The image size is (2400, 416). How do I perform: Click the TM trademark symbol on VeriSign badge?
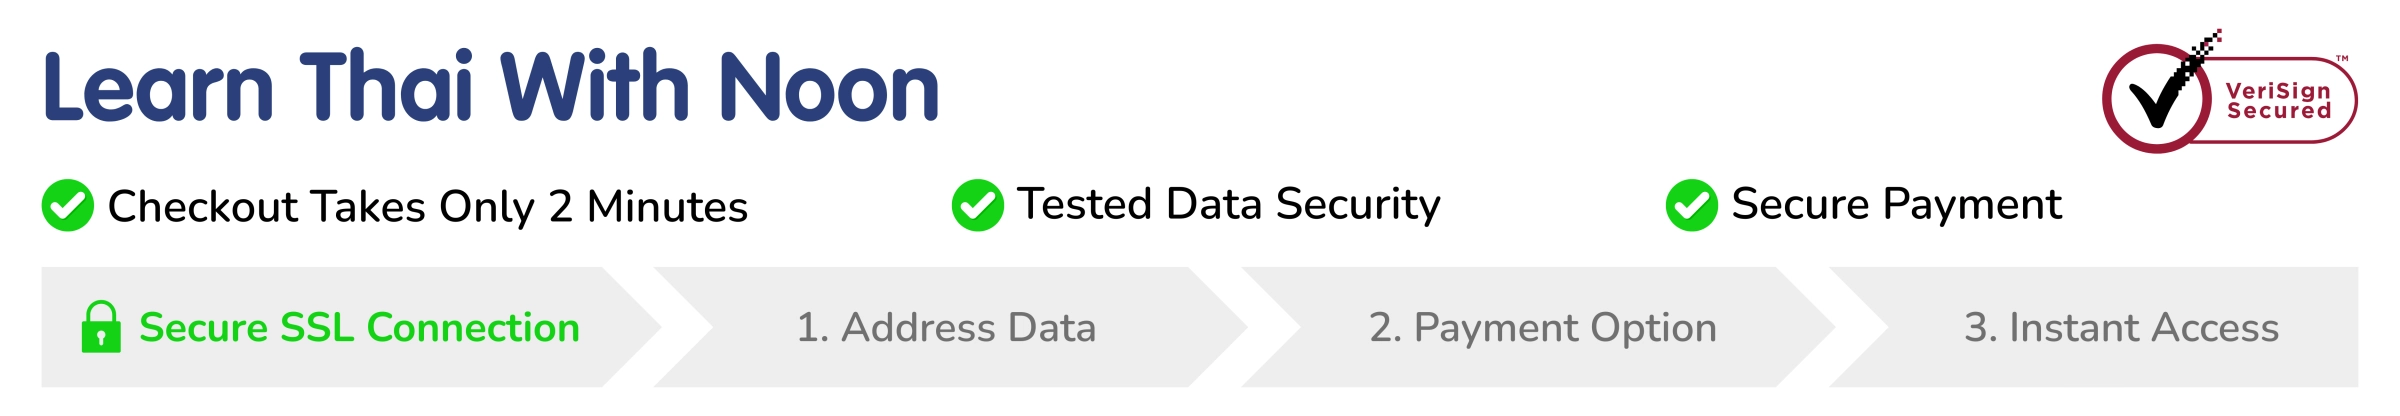click(x=2341, y=60)
